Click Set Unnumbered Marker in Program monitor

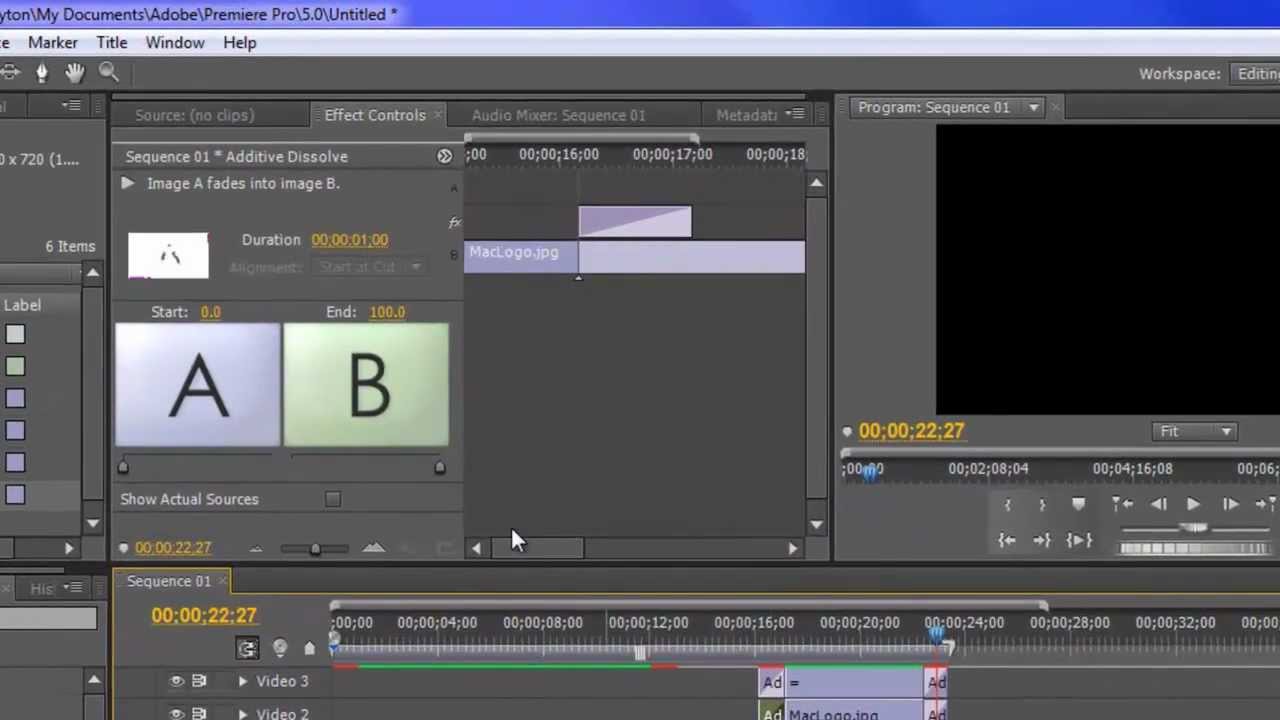click(x=1078, y=505)
